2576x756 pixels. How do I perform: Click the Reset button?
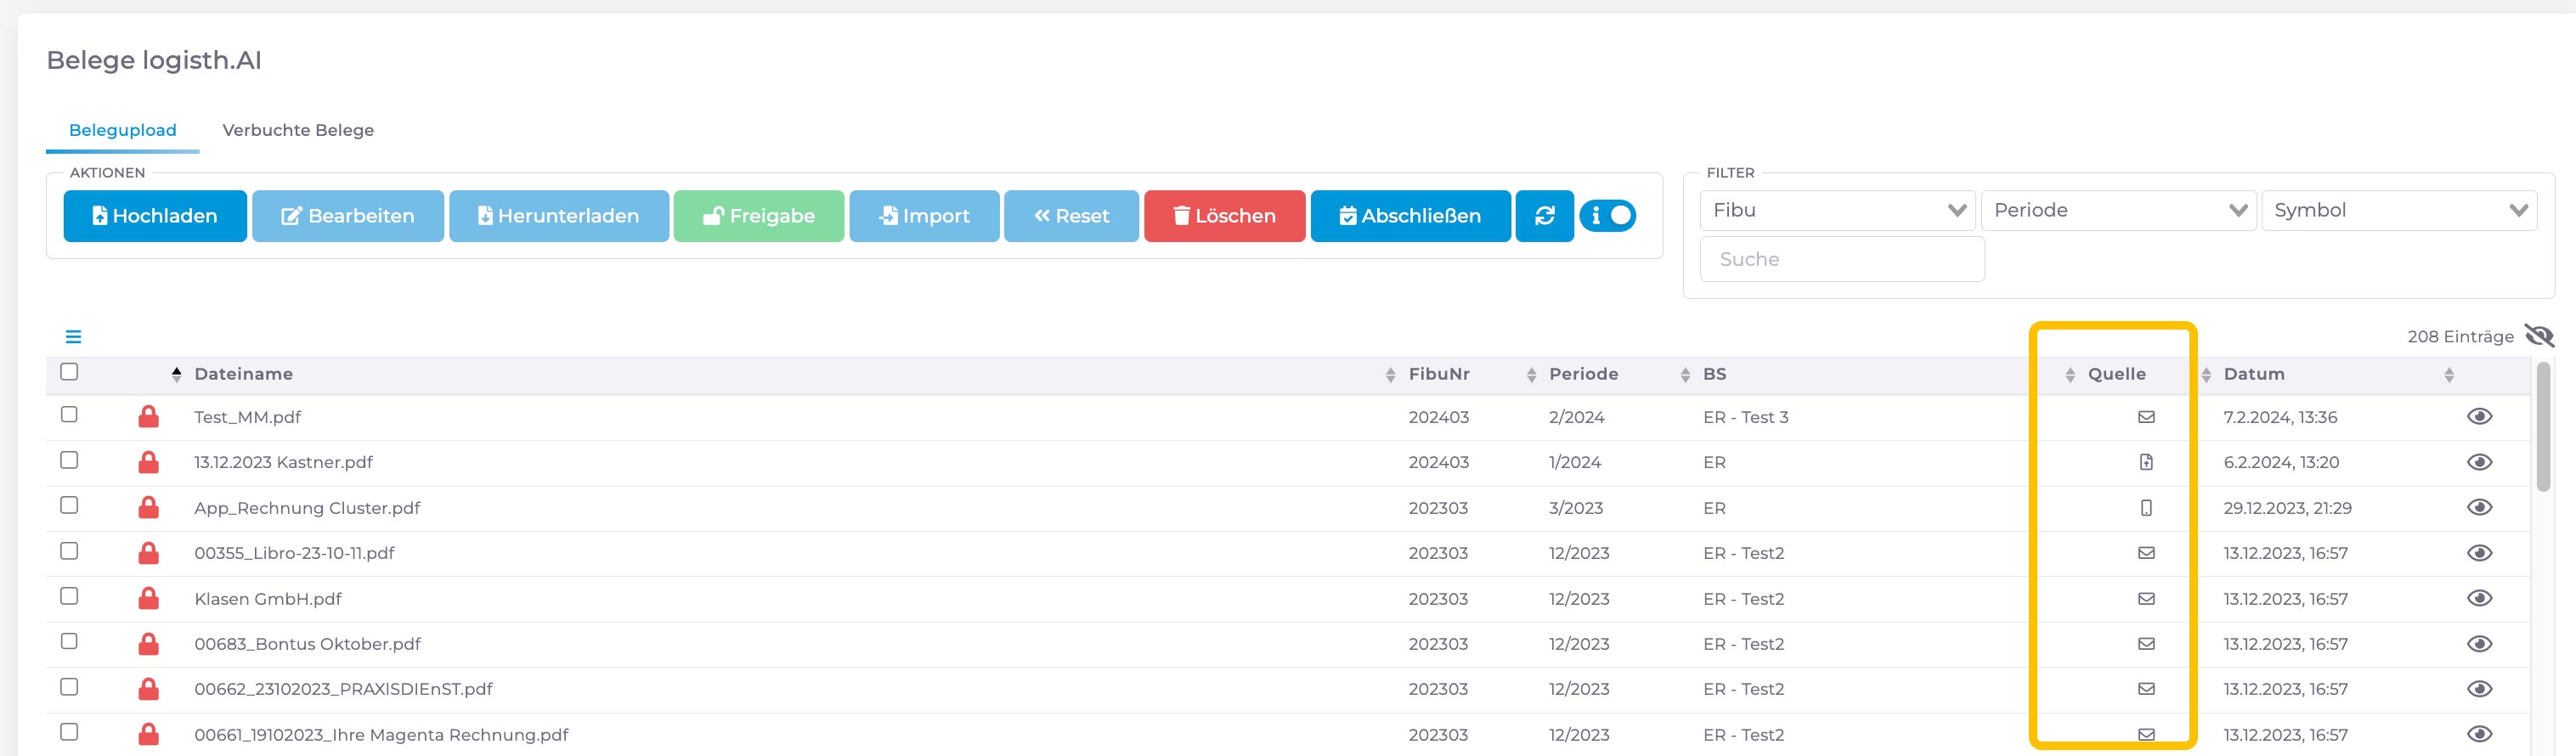[1071, 216]
